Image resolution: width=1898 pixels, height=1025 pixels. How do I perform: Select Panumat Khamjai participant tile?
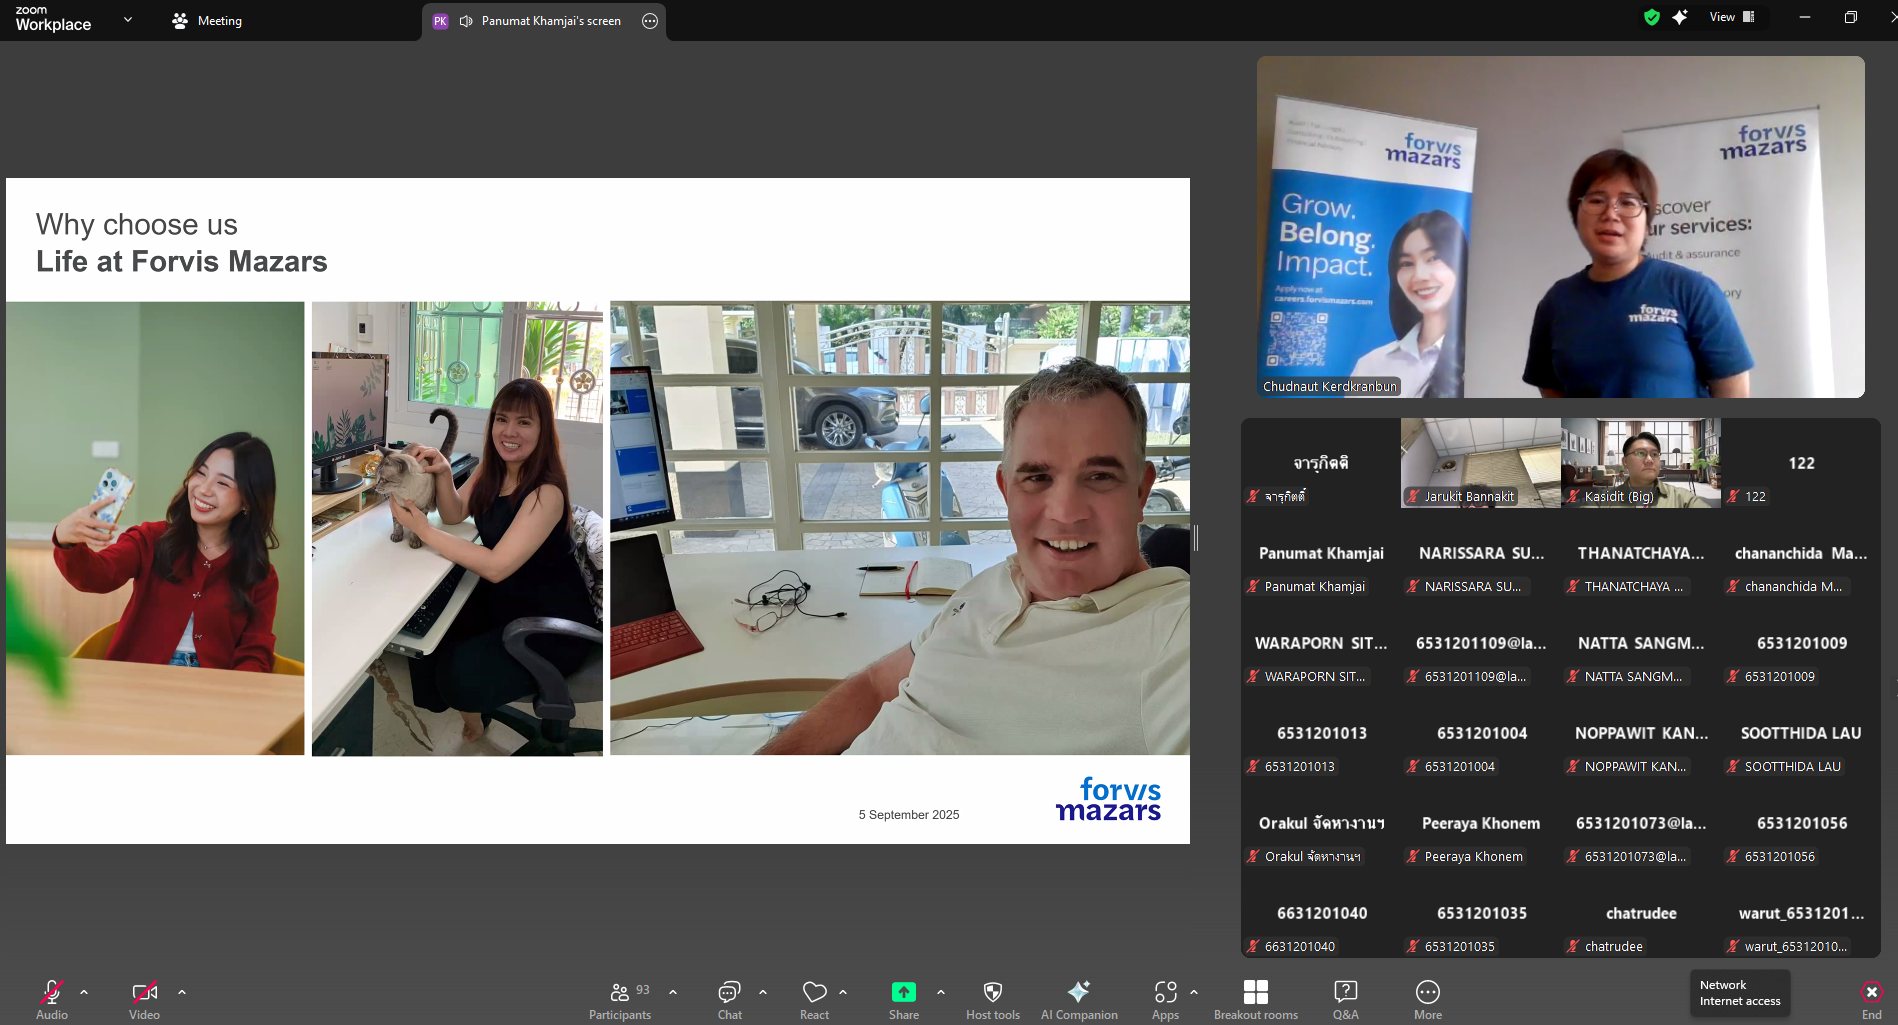tap(1321, 553)
